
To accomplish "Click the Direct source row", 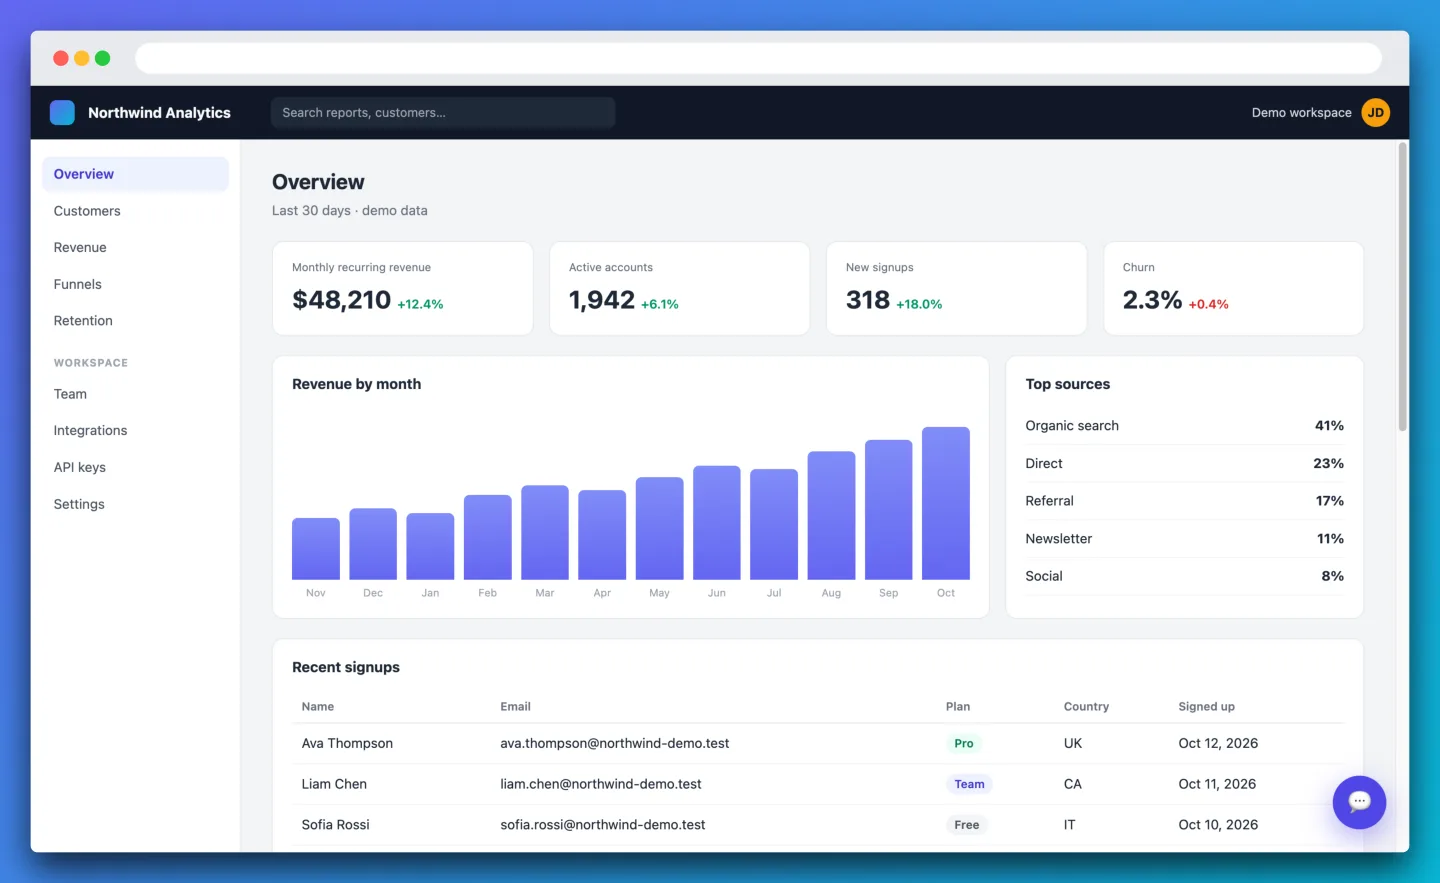I will 1184,464.
